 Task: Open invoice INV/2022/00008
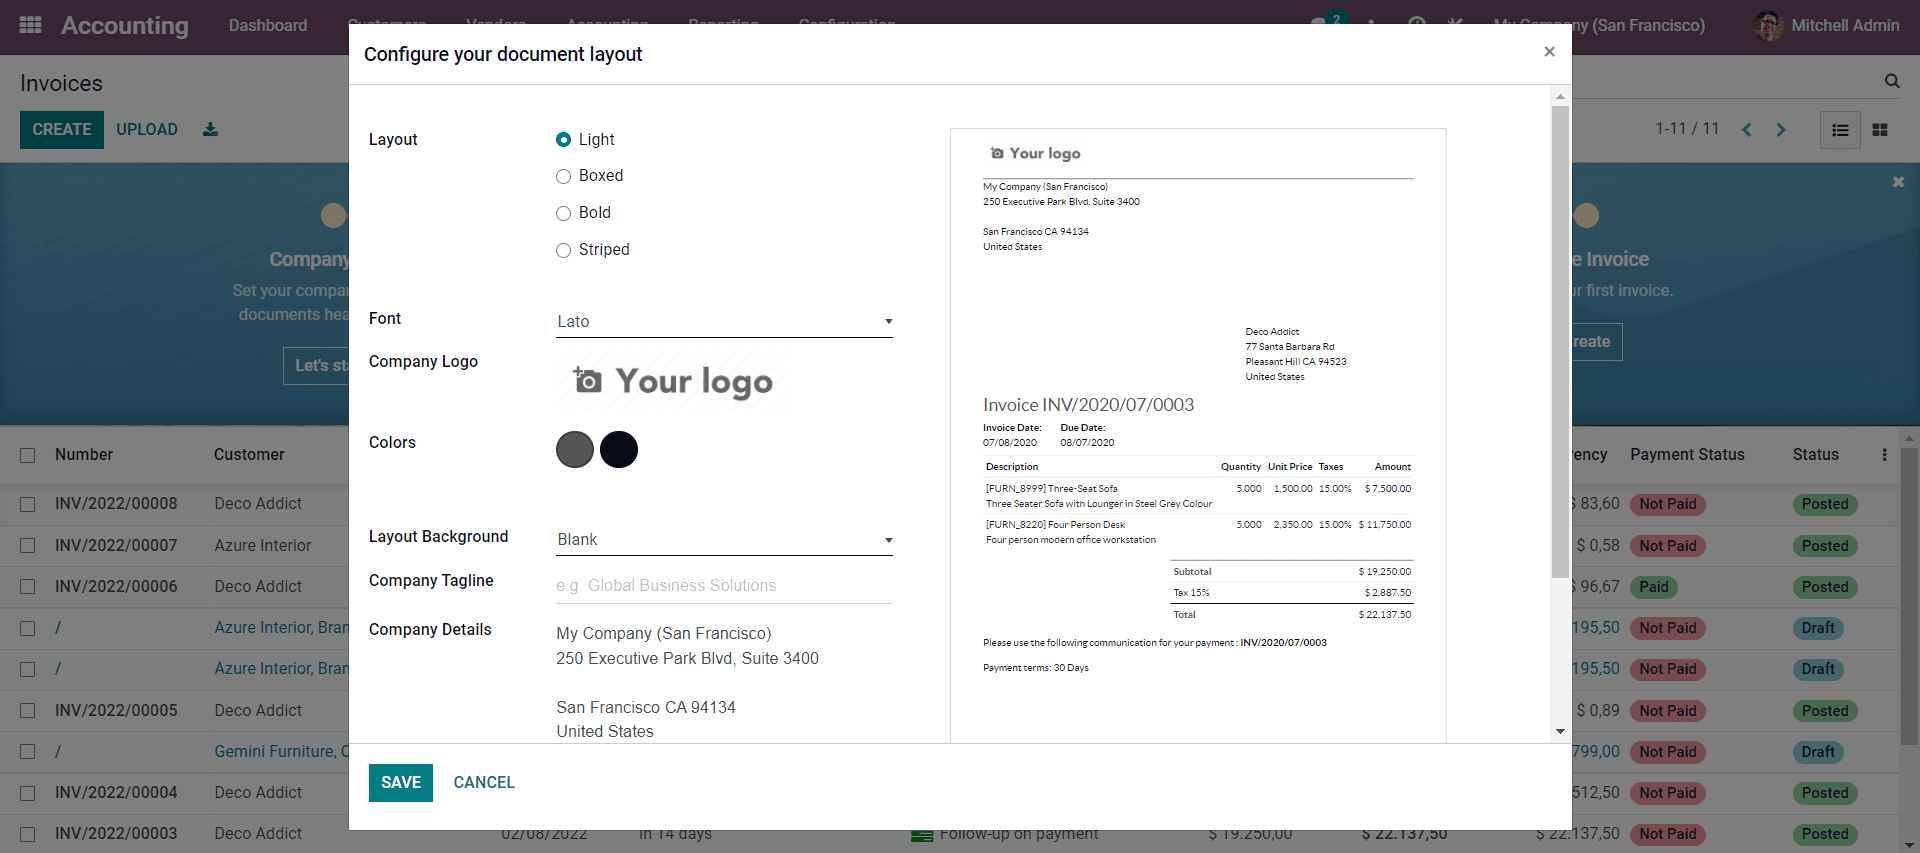[116, 504]
